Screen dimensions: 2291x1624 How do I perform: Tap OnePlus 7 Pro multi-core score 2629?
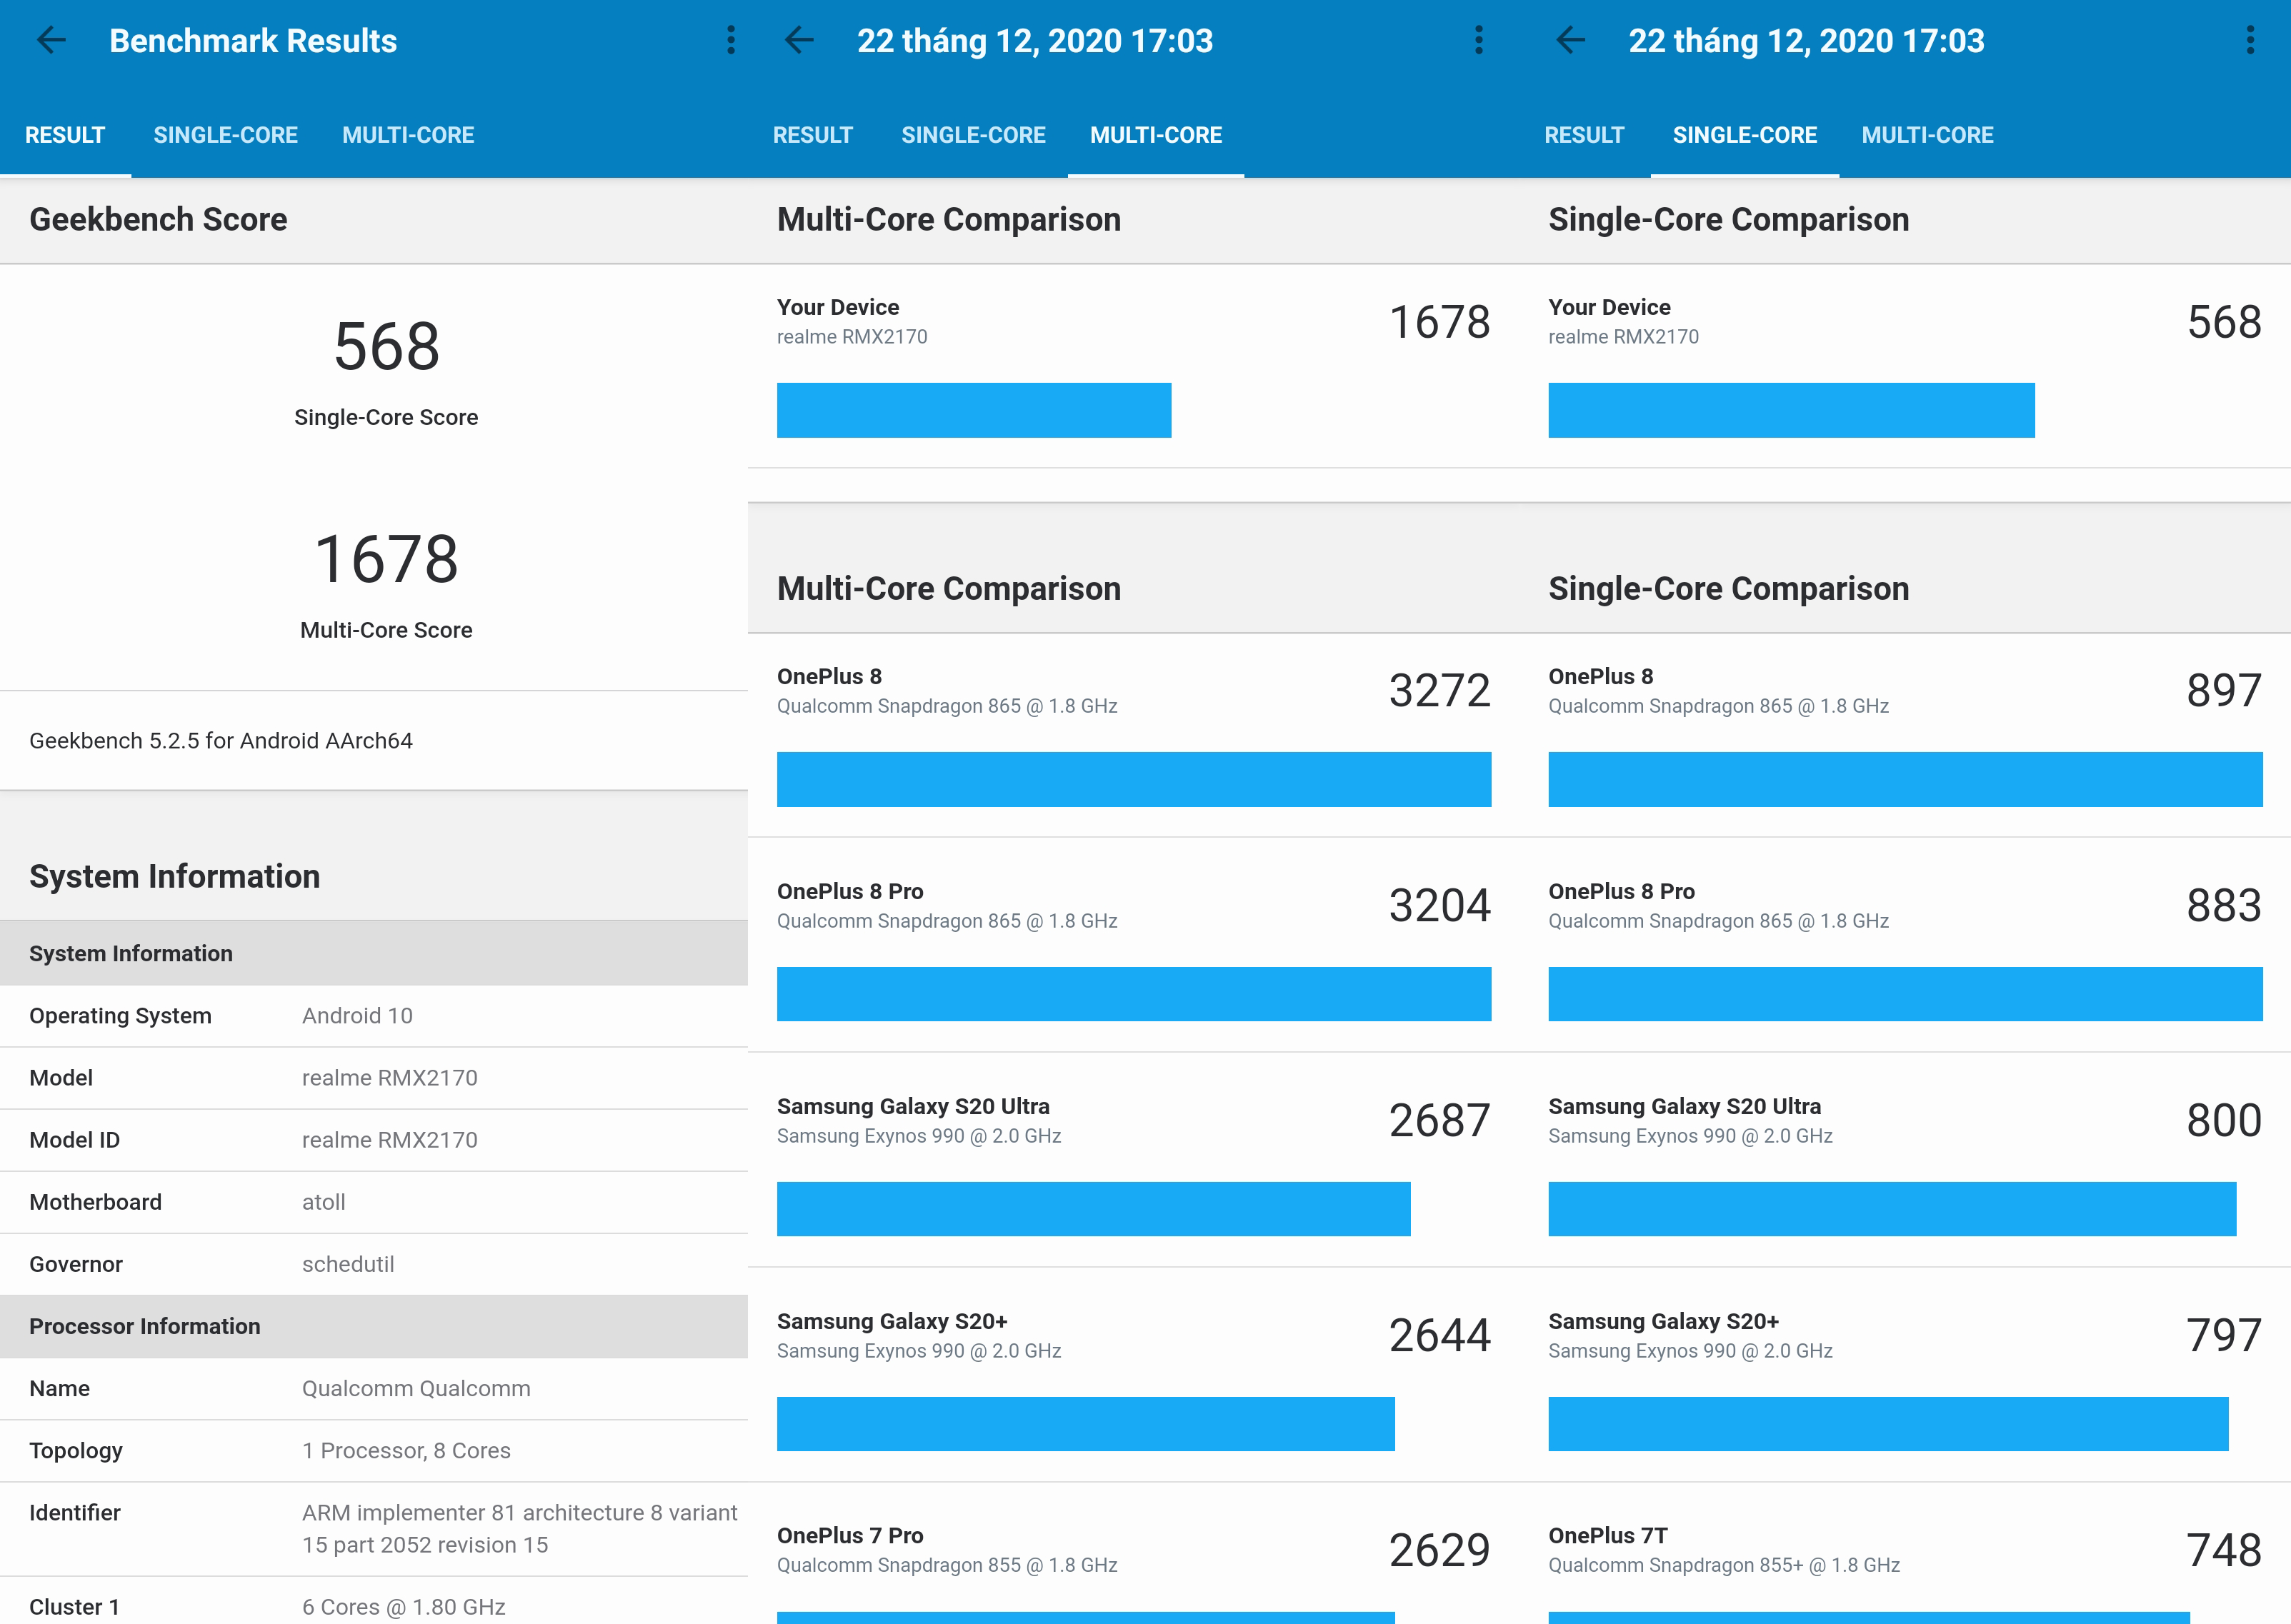(1439, 1551)
